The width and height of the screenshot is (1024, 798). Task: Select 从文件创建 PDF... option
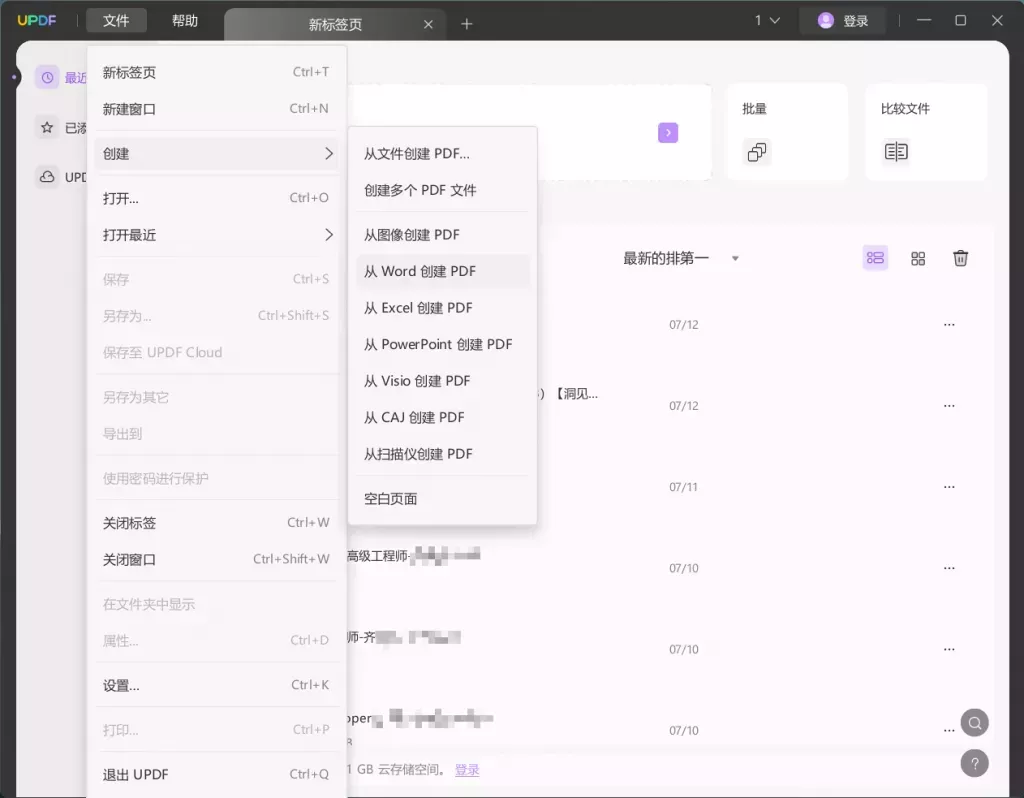pos(442,153)
